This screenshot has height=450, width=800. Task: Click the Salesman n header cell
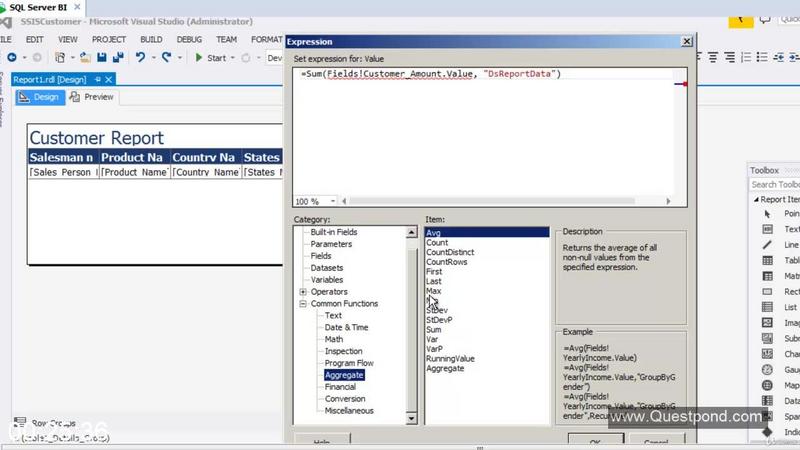tap(63, 157)
